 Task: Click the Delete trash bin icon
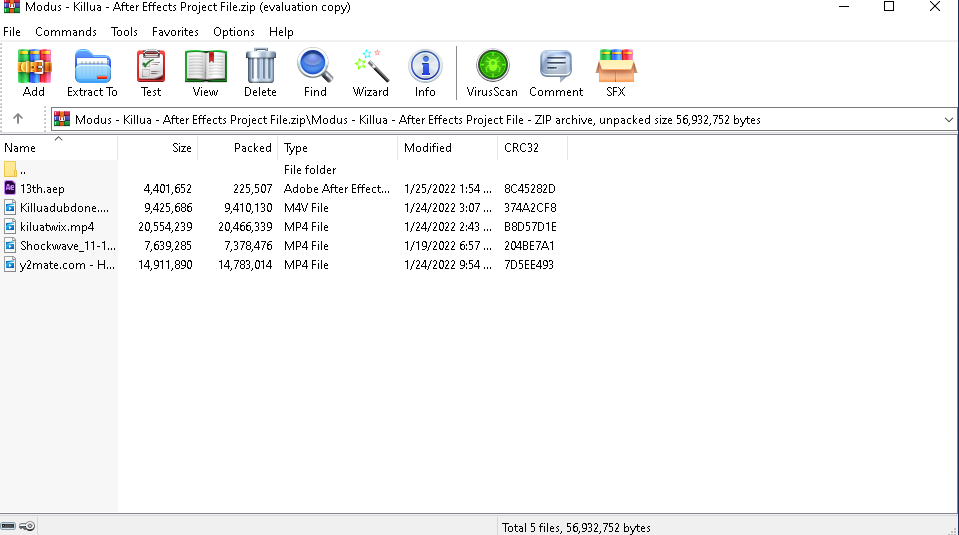pos(261,66)
